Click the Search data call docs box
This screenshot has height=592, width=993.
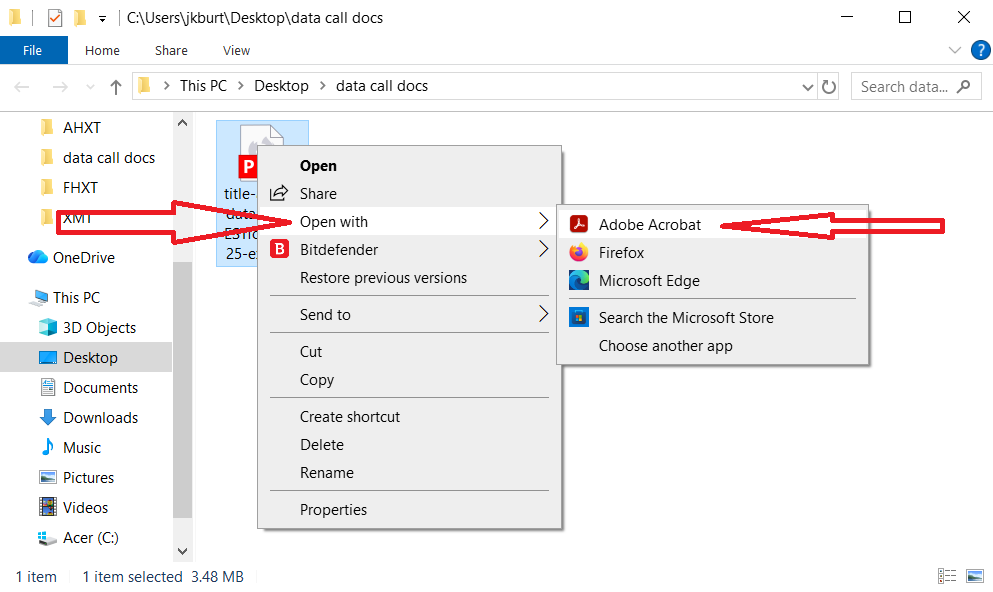coord(905,86)
